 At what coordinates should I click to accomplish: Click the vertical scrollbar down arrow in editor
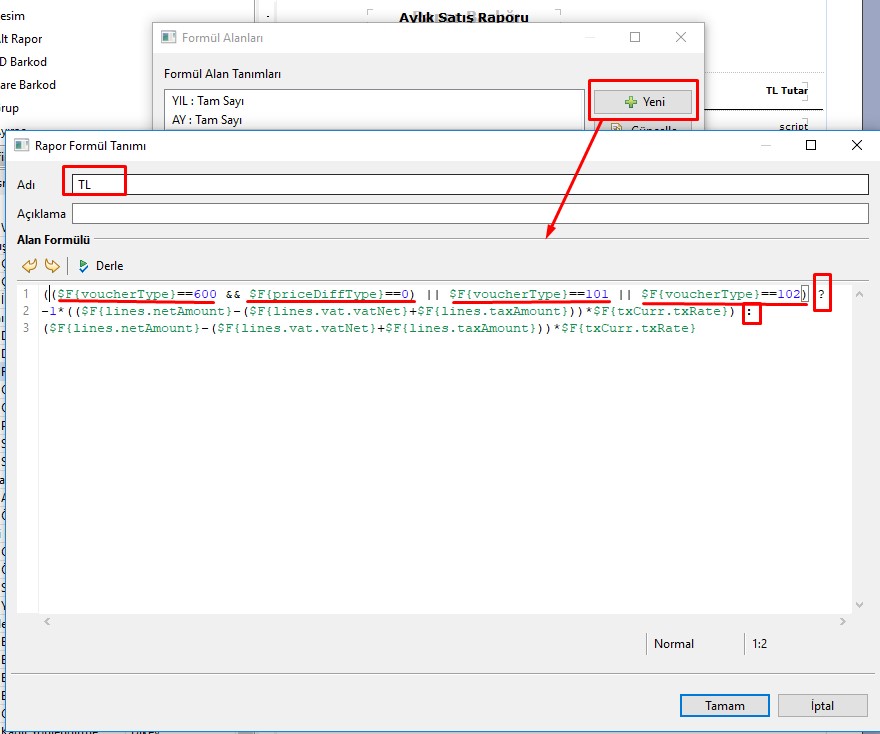(860, 604)
